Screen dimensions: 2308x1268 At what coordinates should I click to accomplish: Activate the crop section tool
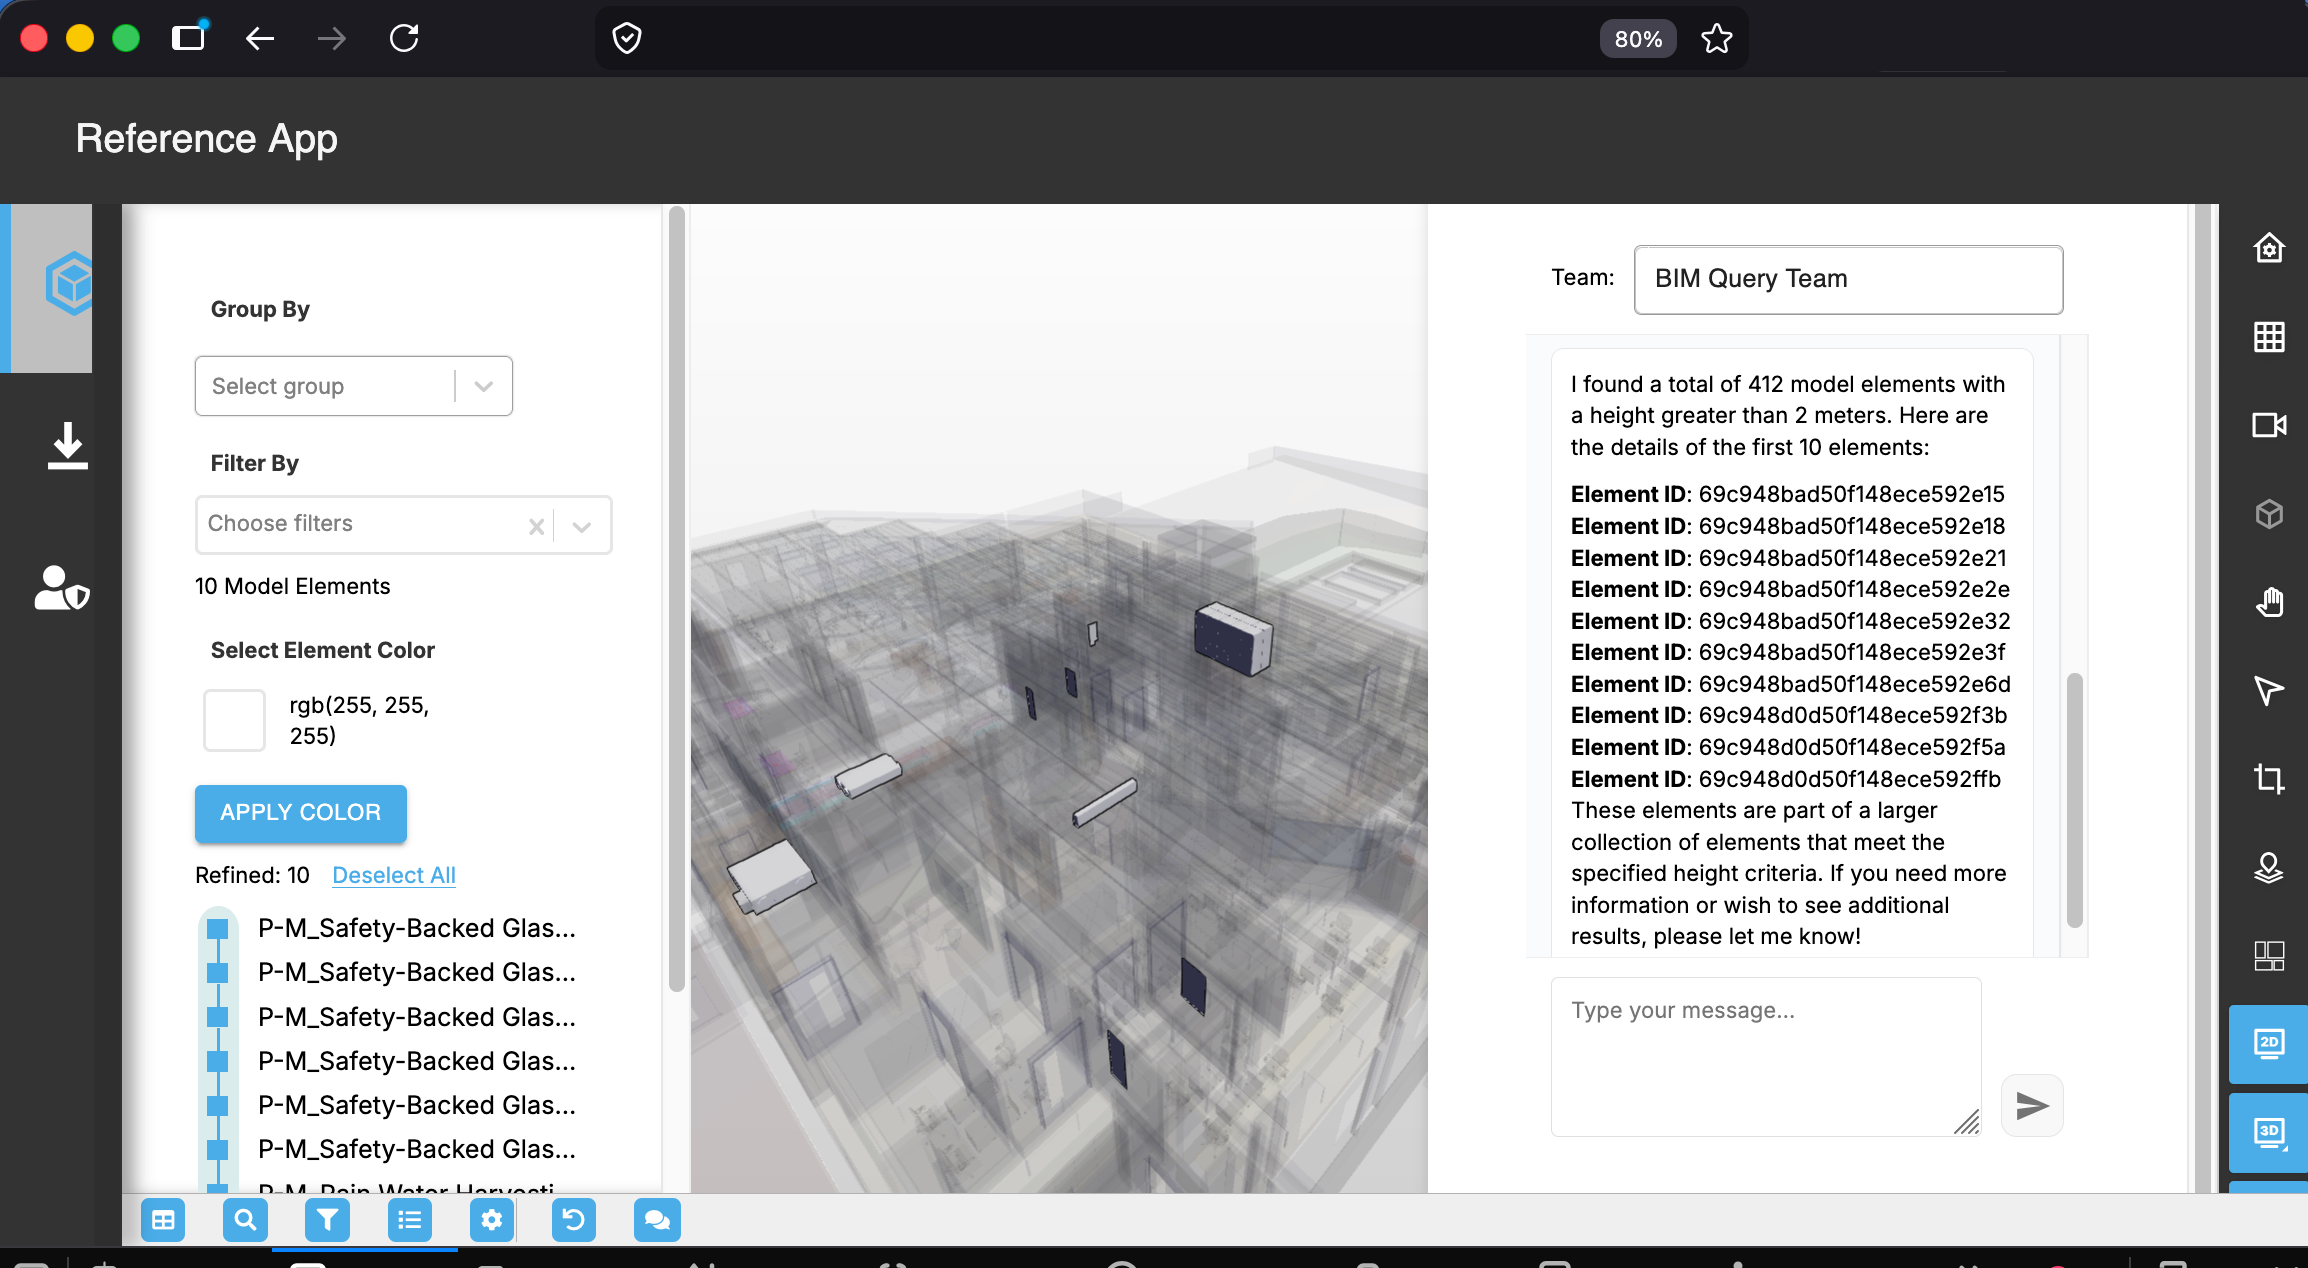pyautogui.click(x=2269, y=778)
